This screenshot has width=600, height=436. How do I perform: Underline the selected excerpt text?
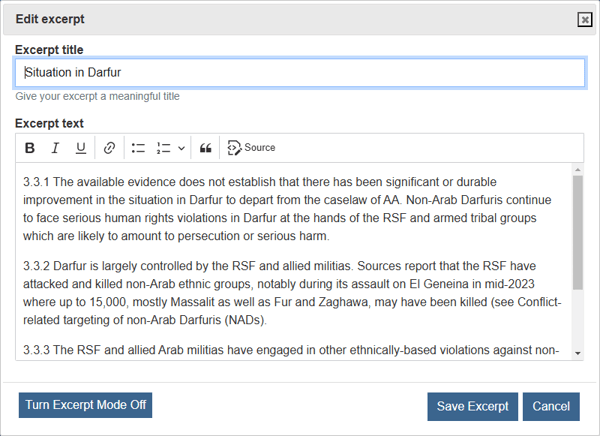[x=80, y=148]
